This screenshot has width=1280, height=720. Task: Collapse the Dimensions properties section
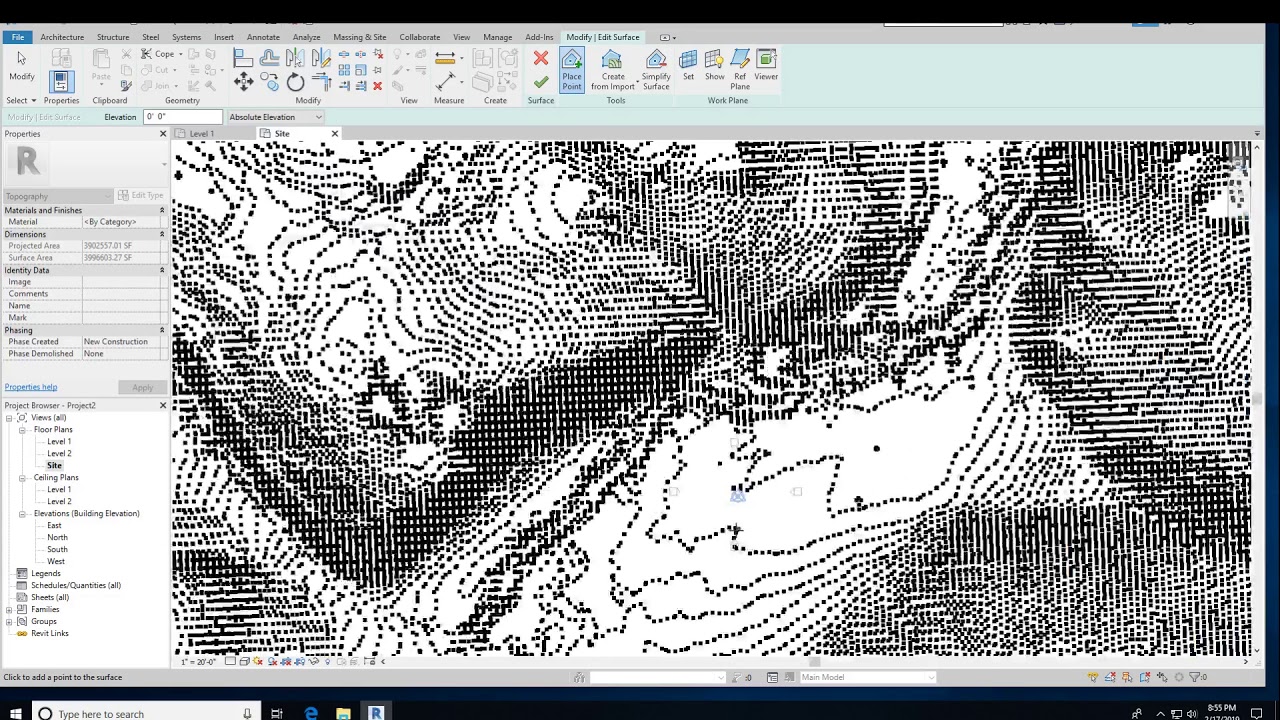coord(161,234)
